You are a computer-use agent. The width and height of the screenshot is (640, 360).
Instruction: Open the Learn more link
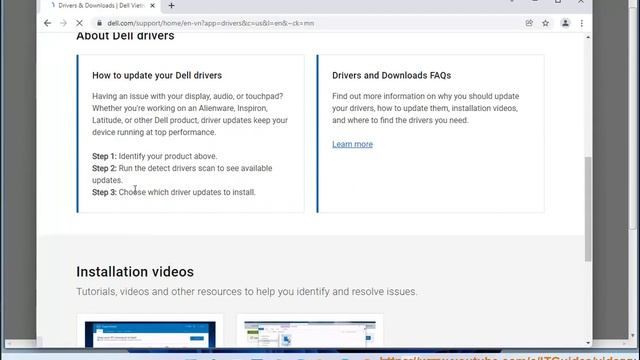coord(352,144)
